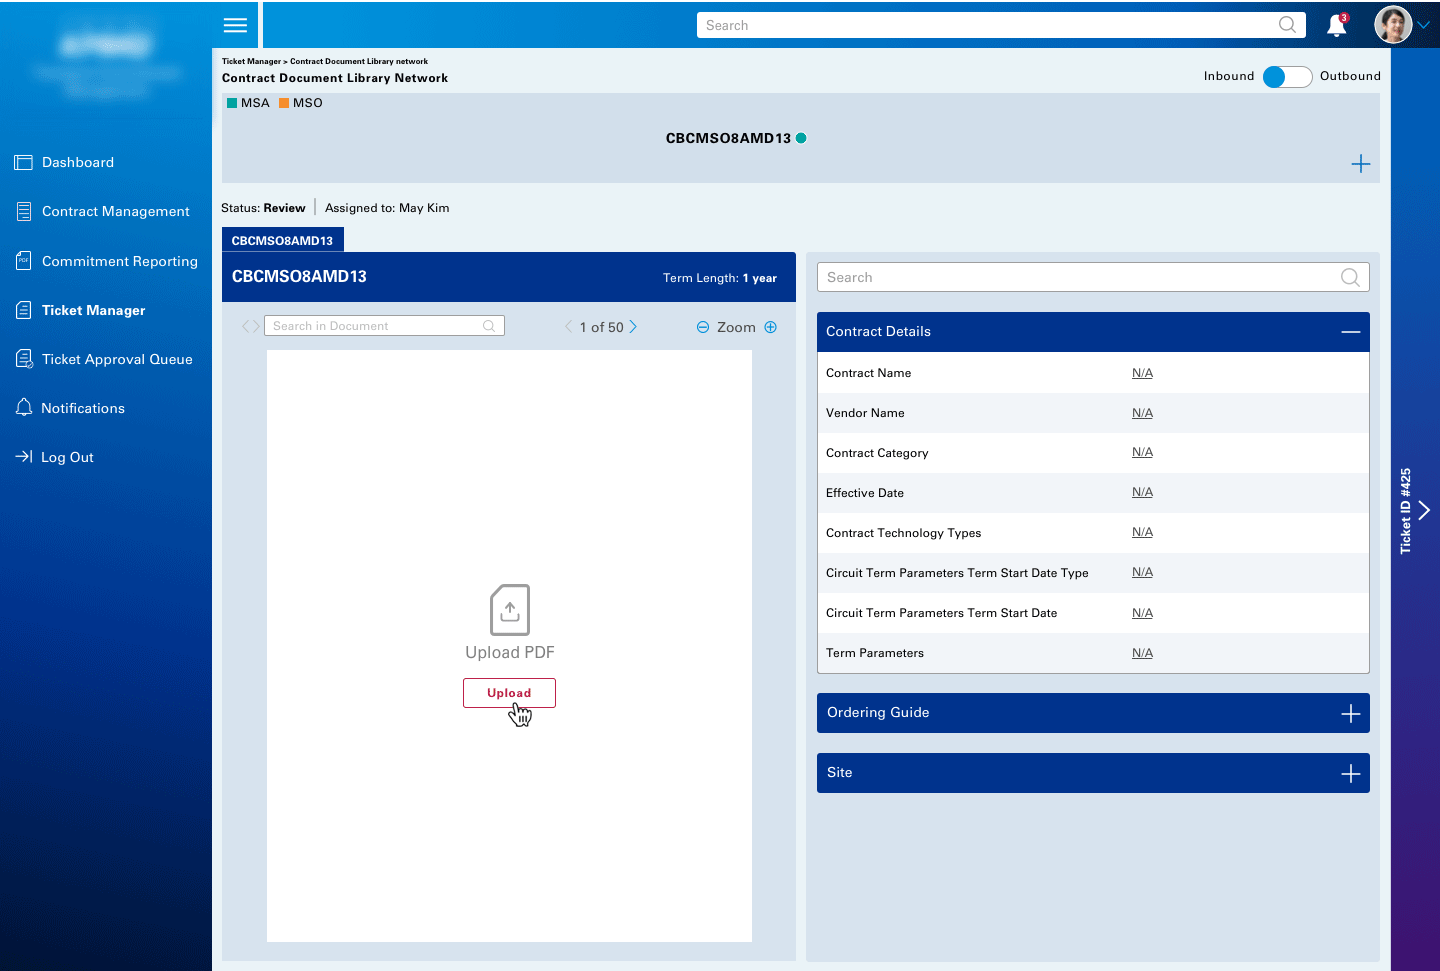This screenshot has height=971, width=1440.
Task: Expand the Site section
Action: [x=1350, y=773]
